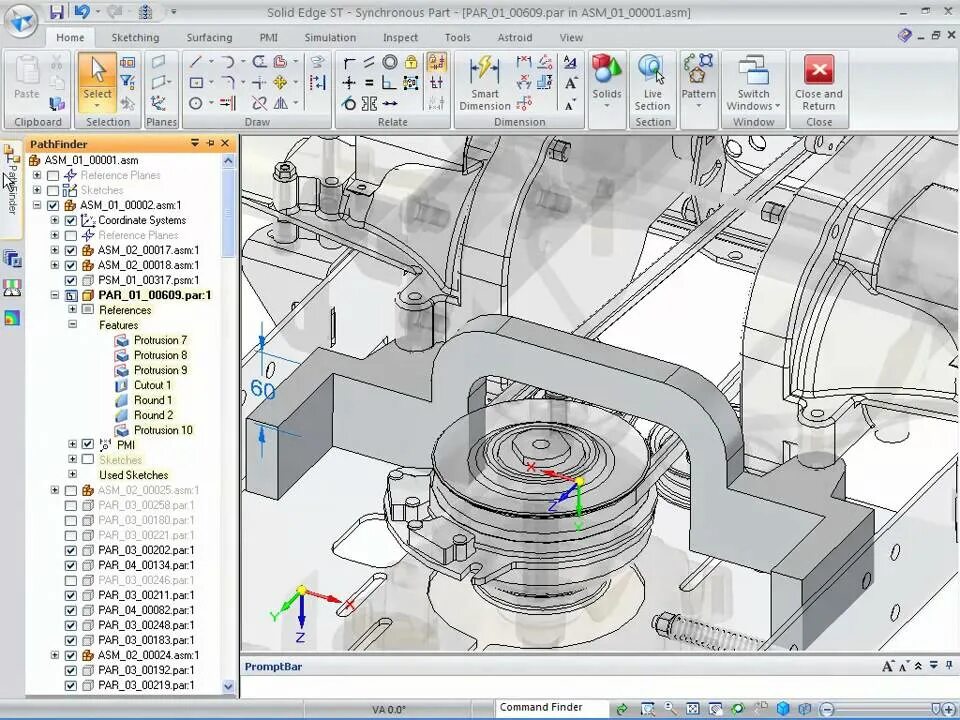
Task: Open the Home ribbon tab
Action: tap(70, 37)
